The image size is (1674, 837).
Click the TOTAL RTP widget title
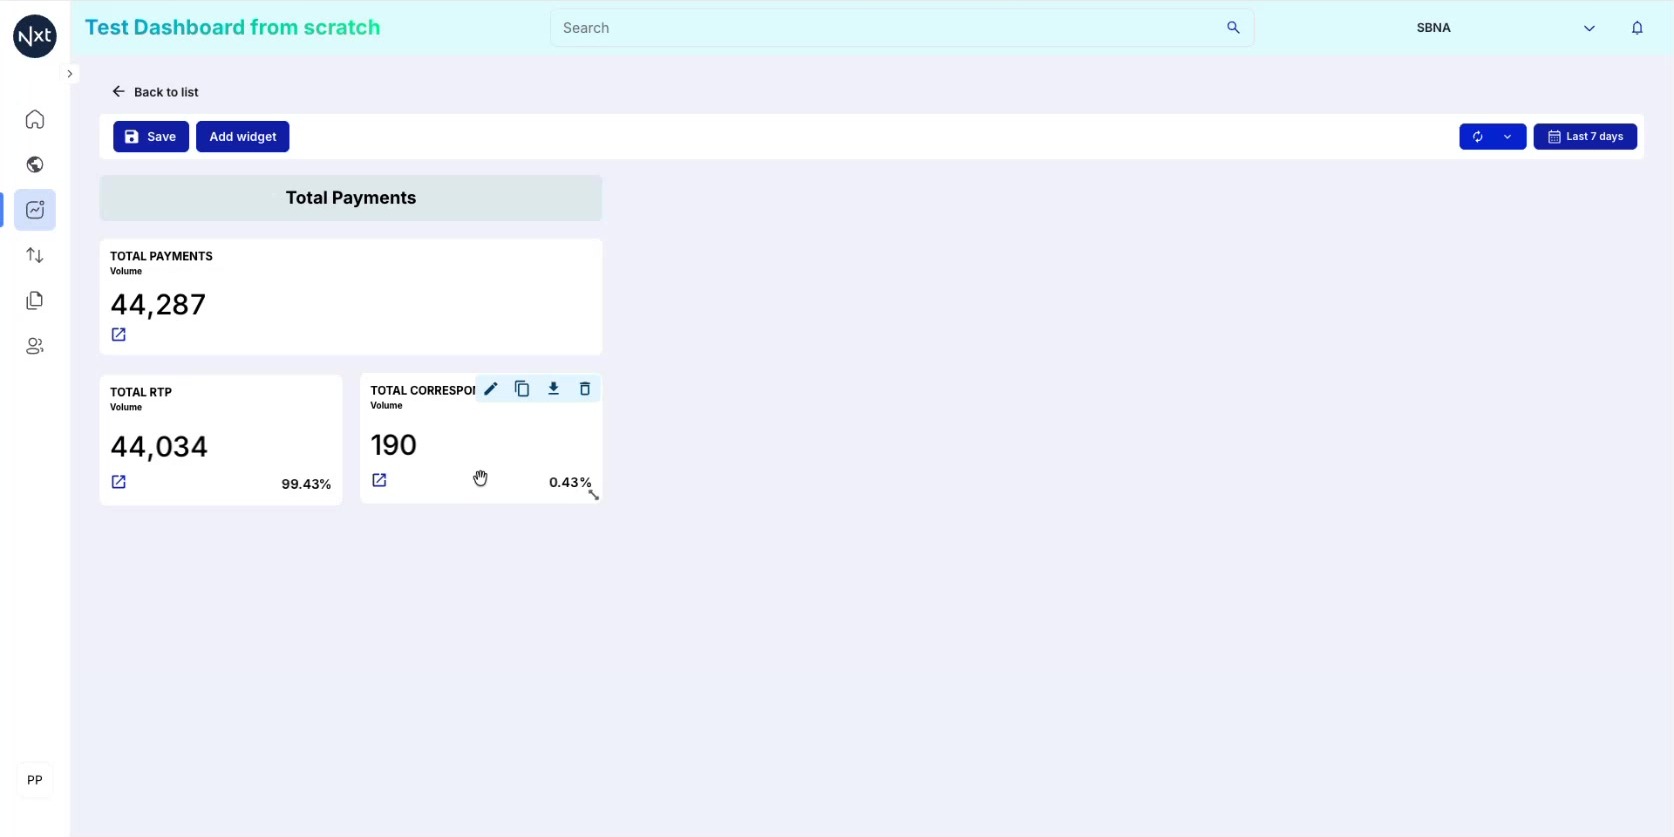click(x=141, y=392)
